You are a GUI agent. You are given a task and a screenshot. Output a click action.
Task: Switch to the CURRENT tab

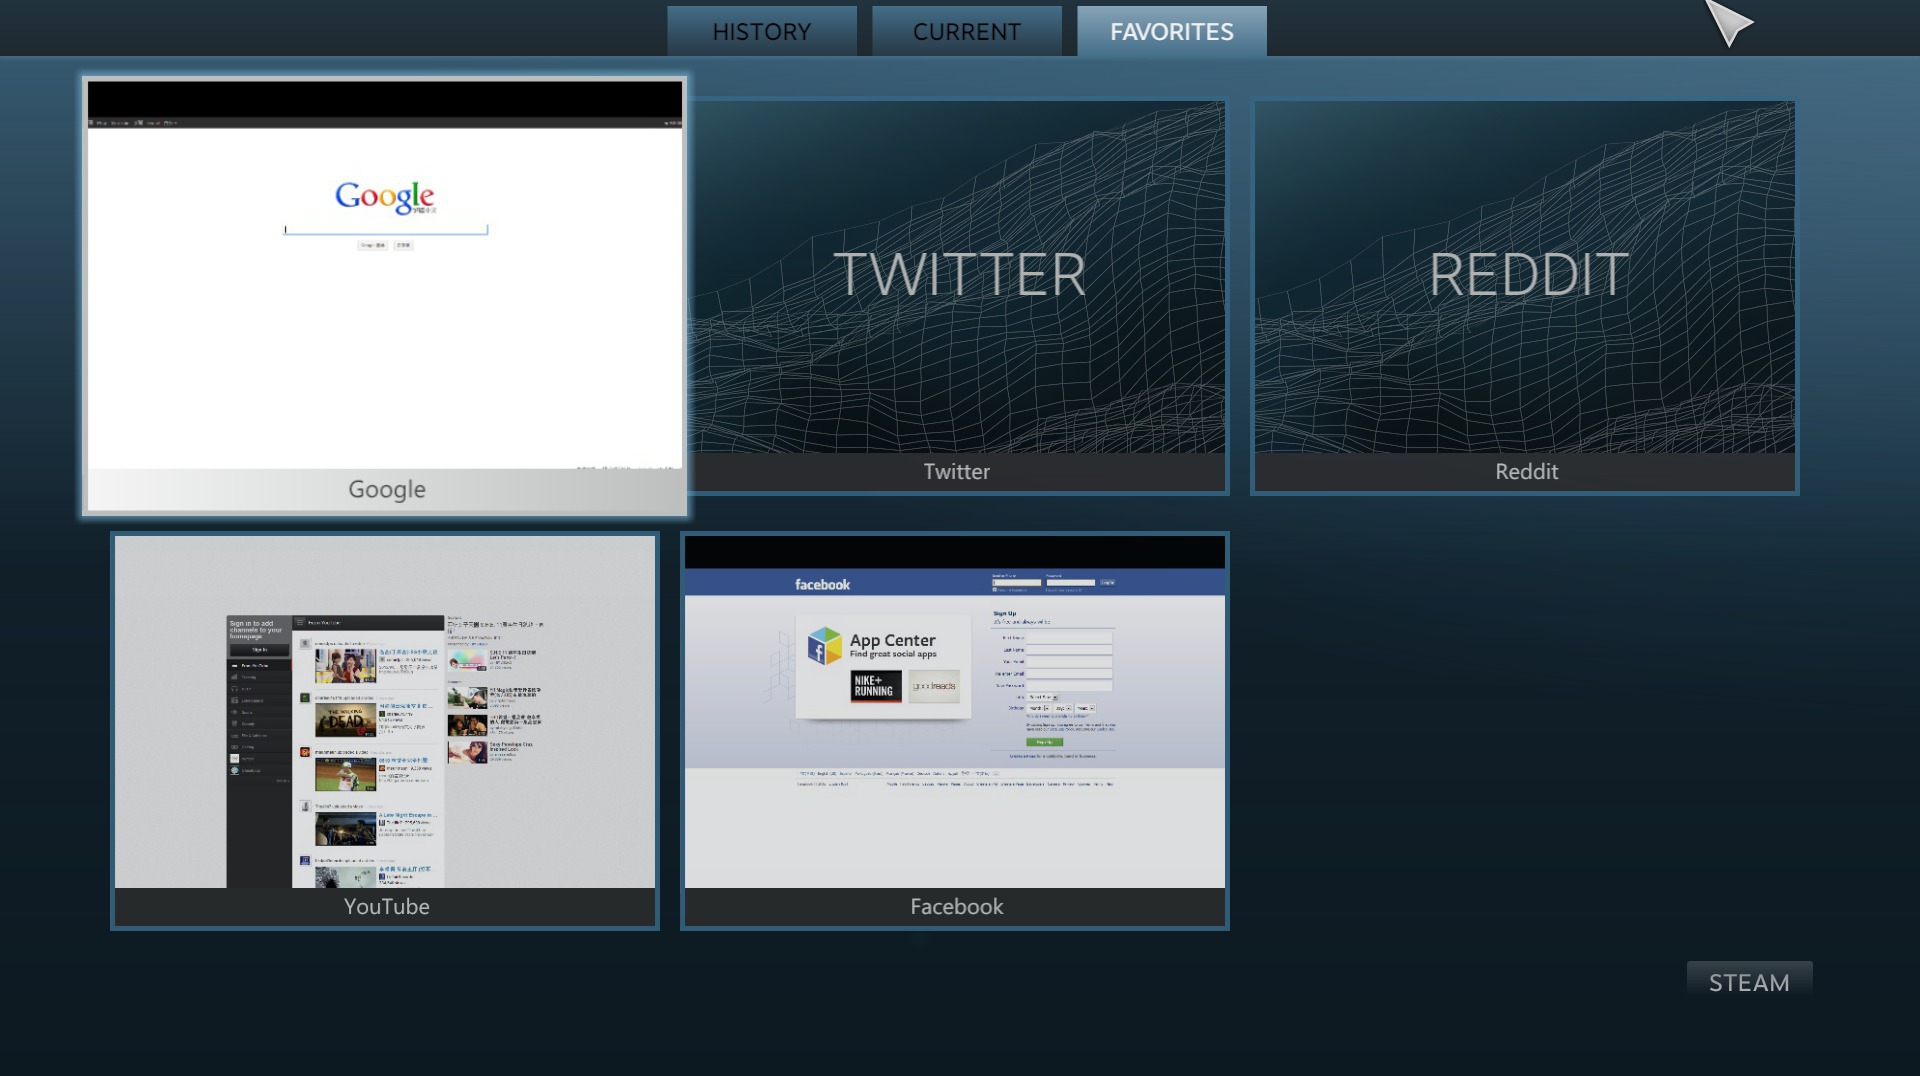(x=967, y=31)
